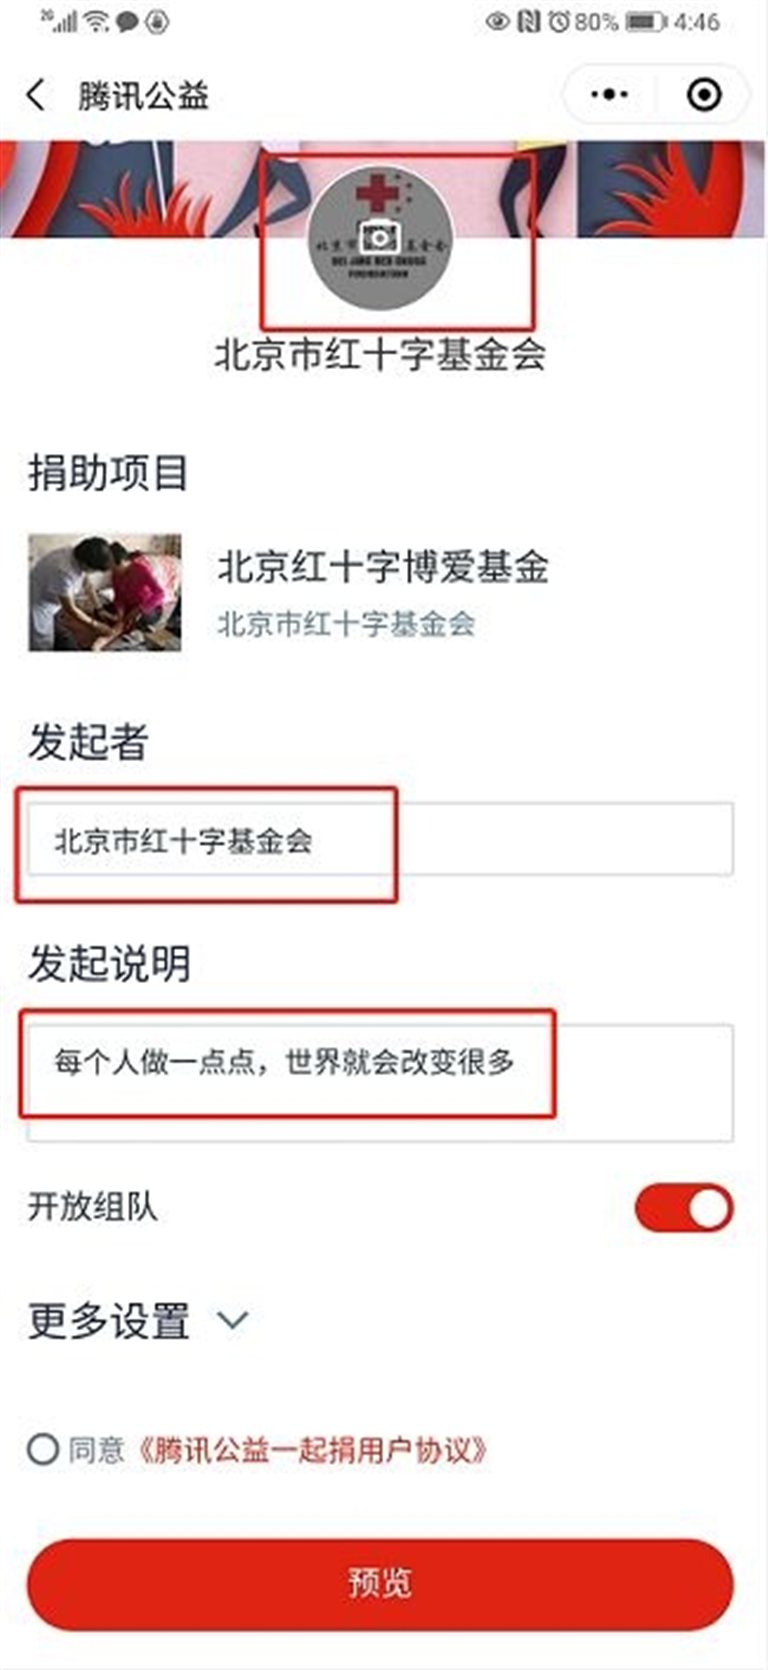Open 腾讯公益一起捐用户协议 link
Viewport: 768px width, 1670px height.
click(x=308, y=1448)
